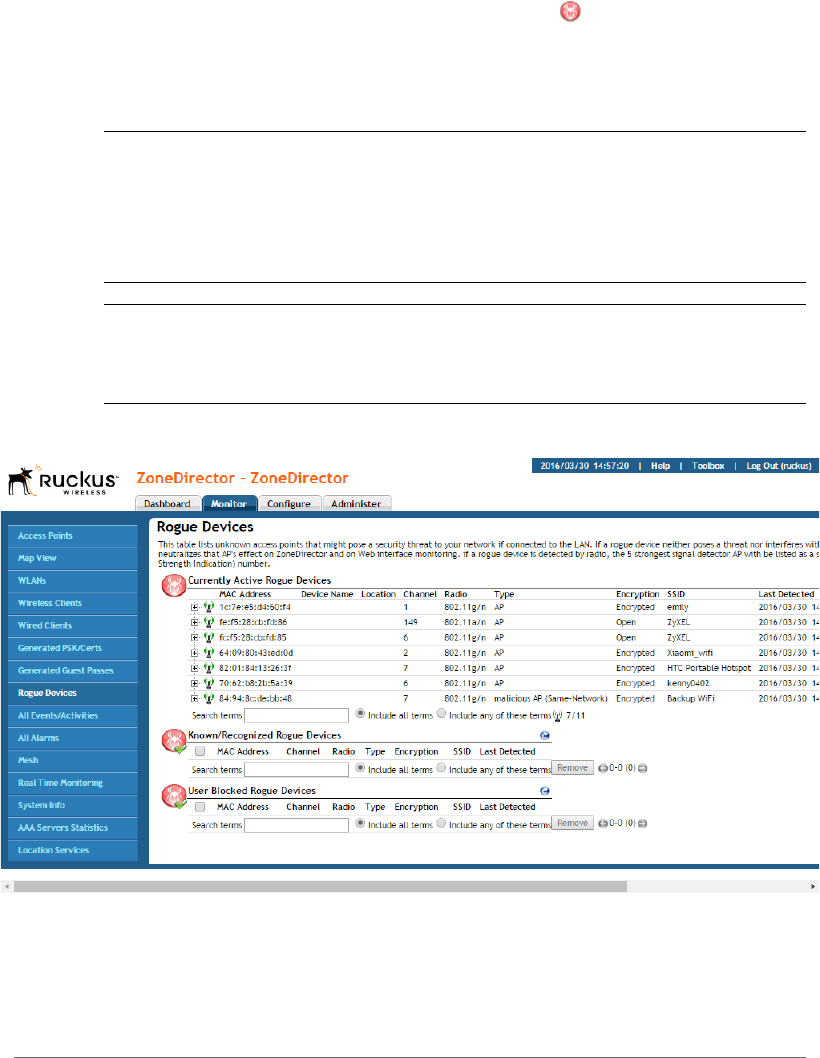Click the red spider icon at page top
Screen dimensions: 820x1058
point(570,11)
